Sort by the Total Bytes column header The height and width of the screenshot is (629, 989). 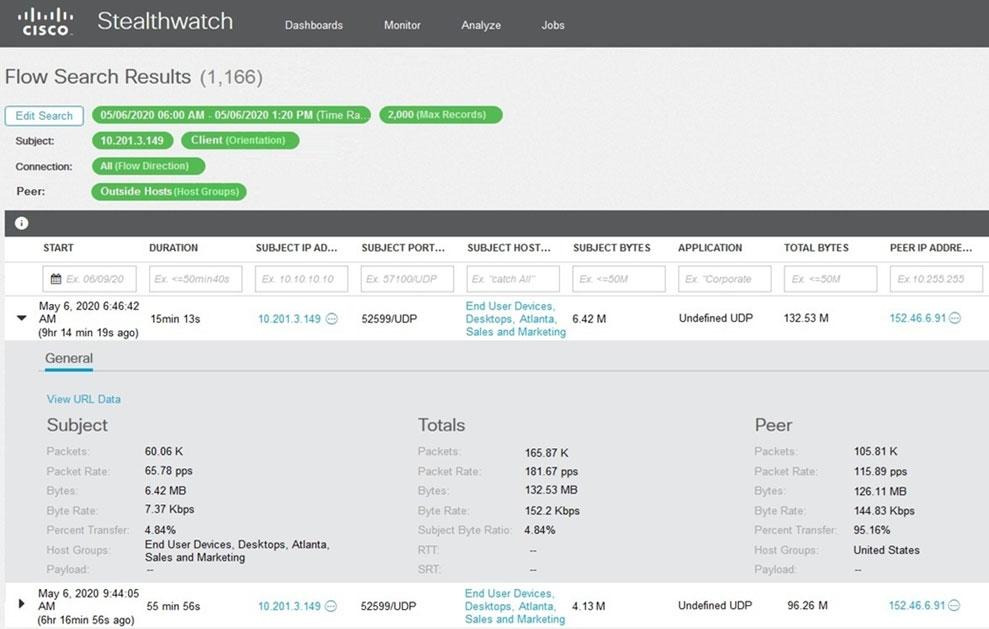point(816,248)
